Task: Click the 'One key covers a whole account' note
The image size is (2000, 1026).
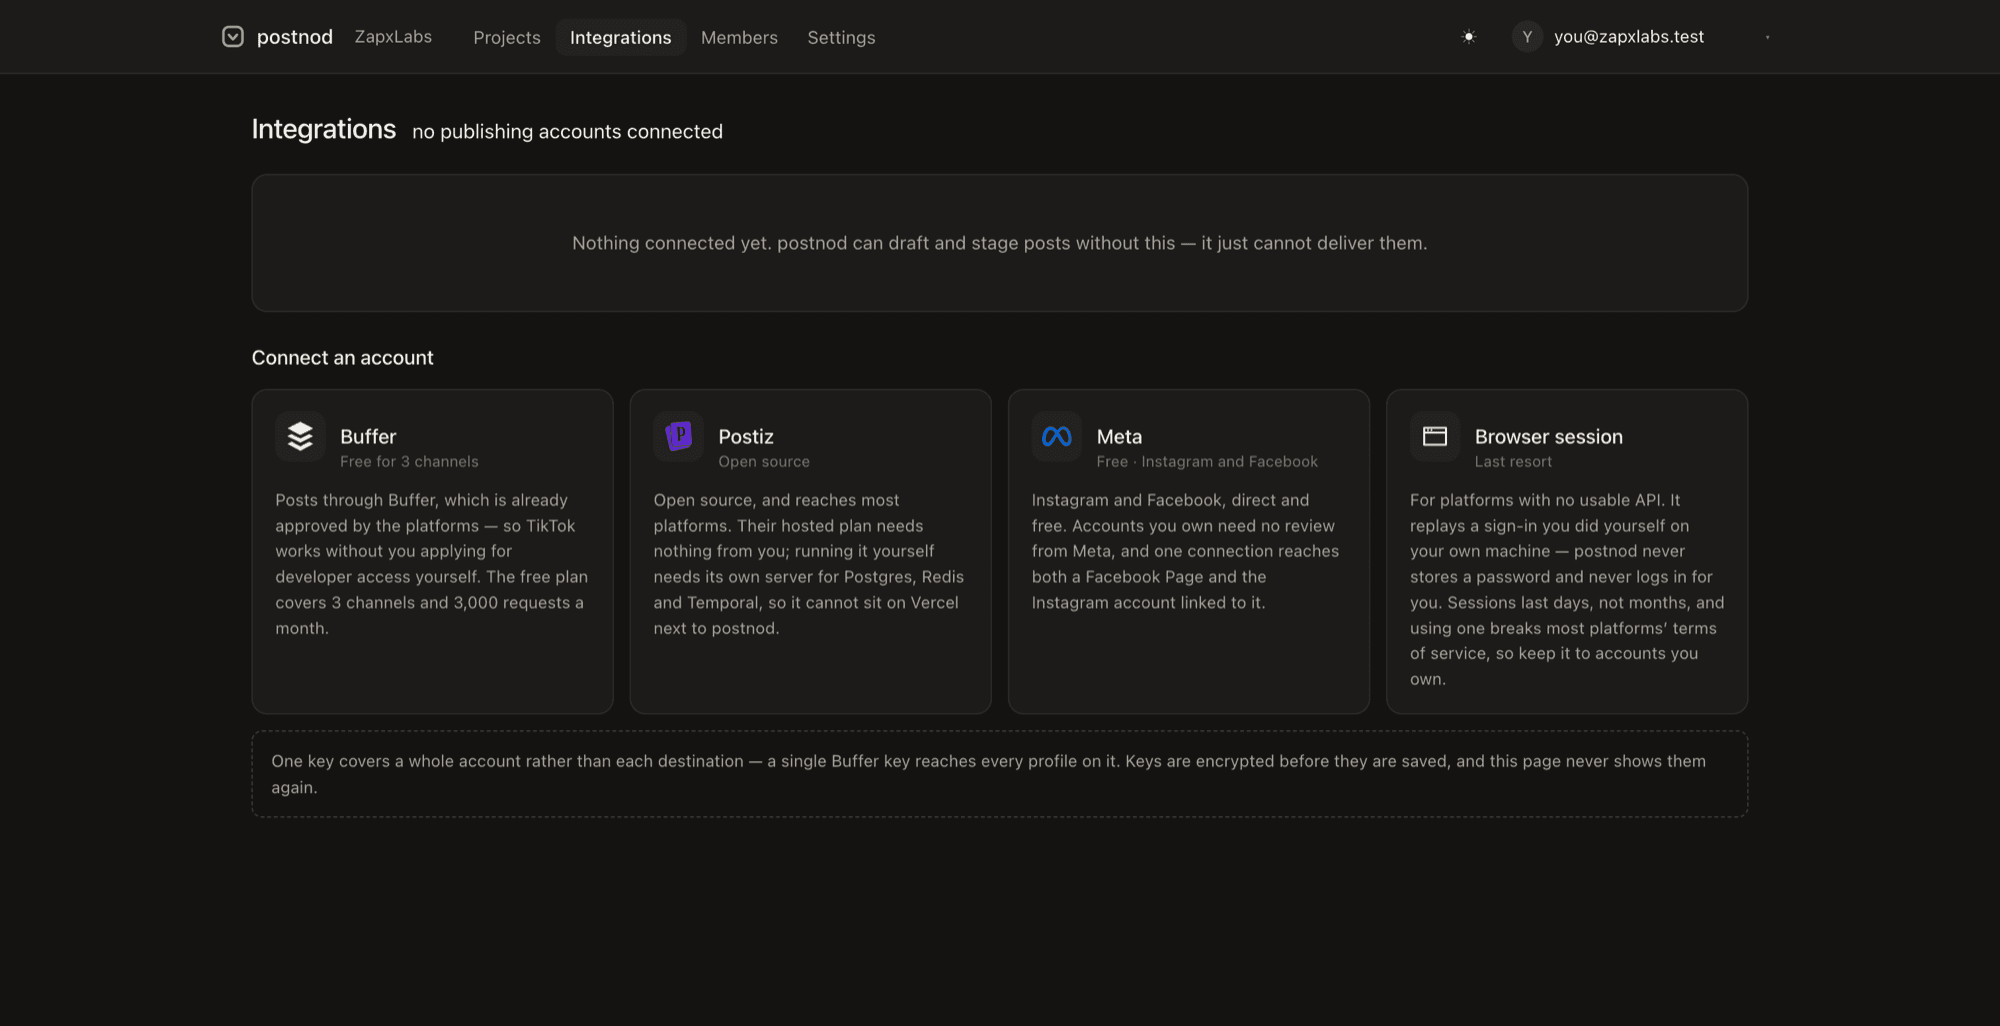Action: (x=999, y=774)
